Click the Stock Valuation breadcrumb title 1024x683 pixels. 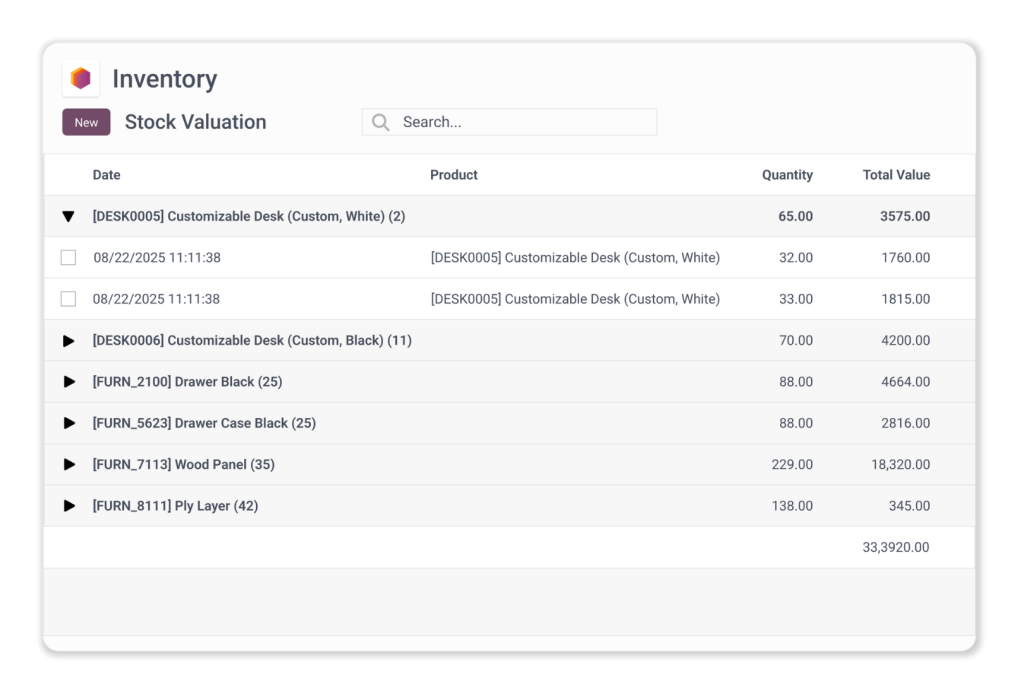195,122
